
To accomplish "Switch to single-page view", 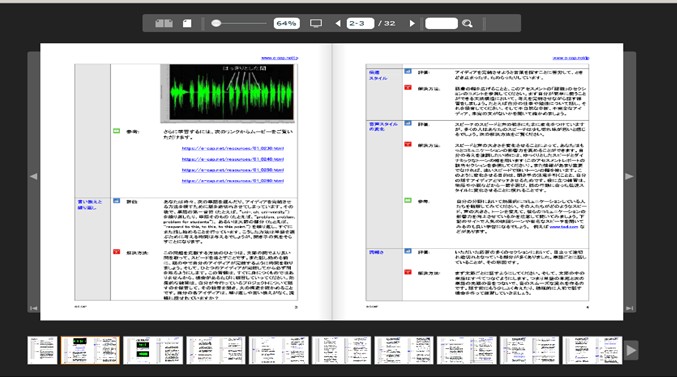I will tap(187, 23).
